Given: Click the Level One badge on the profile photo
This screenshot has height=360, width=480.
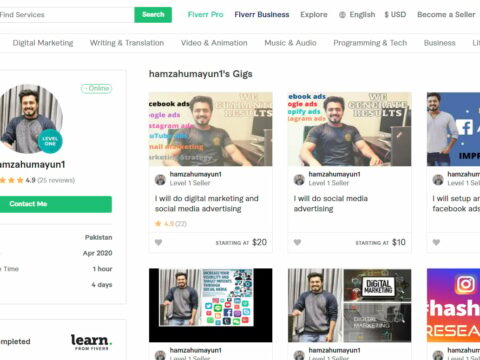Looking at the screenshot, I should 50,141.
